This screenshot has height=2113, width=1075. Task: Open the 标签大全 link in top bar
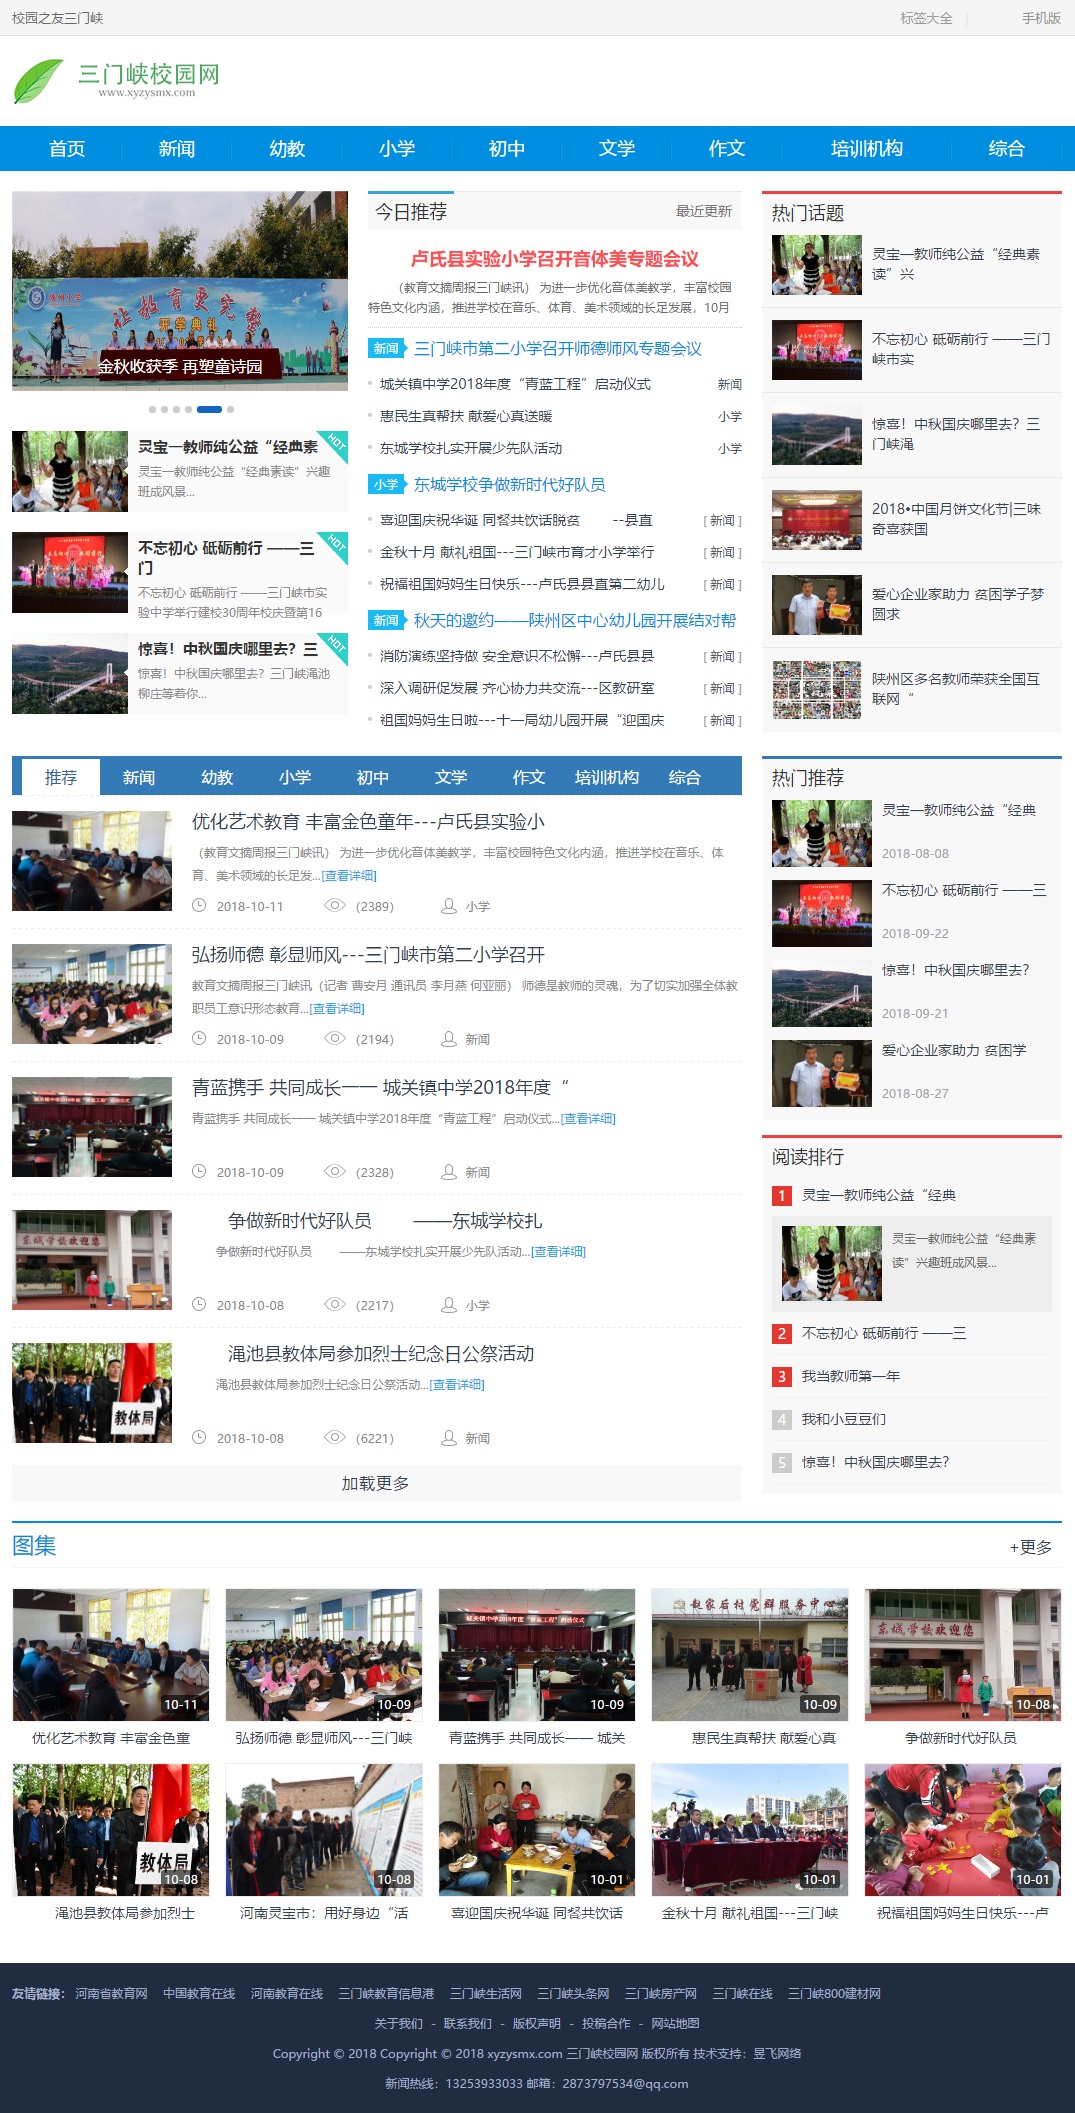pyautogui.click(x=925, y=18)
